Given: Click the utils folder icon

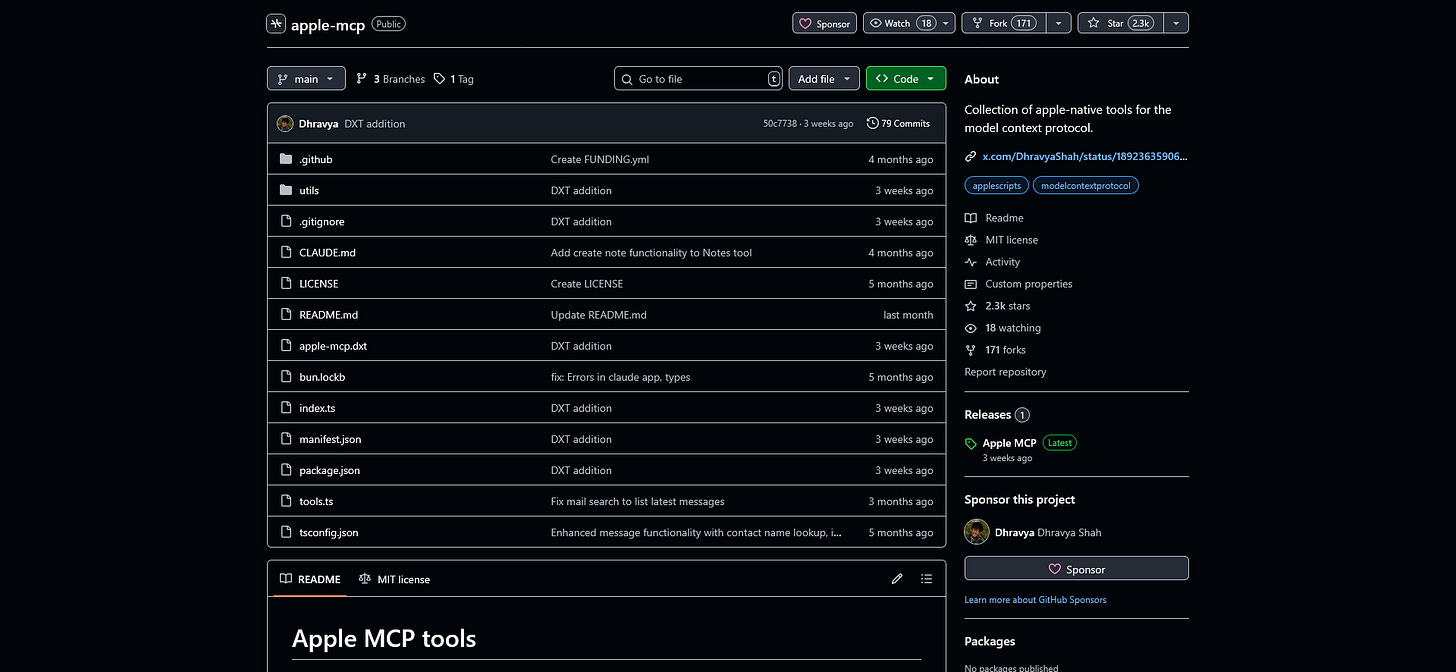Looking at the screenshot, I should click(x=286, y=190).
